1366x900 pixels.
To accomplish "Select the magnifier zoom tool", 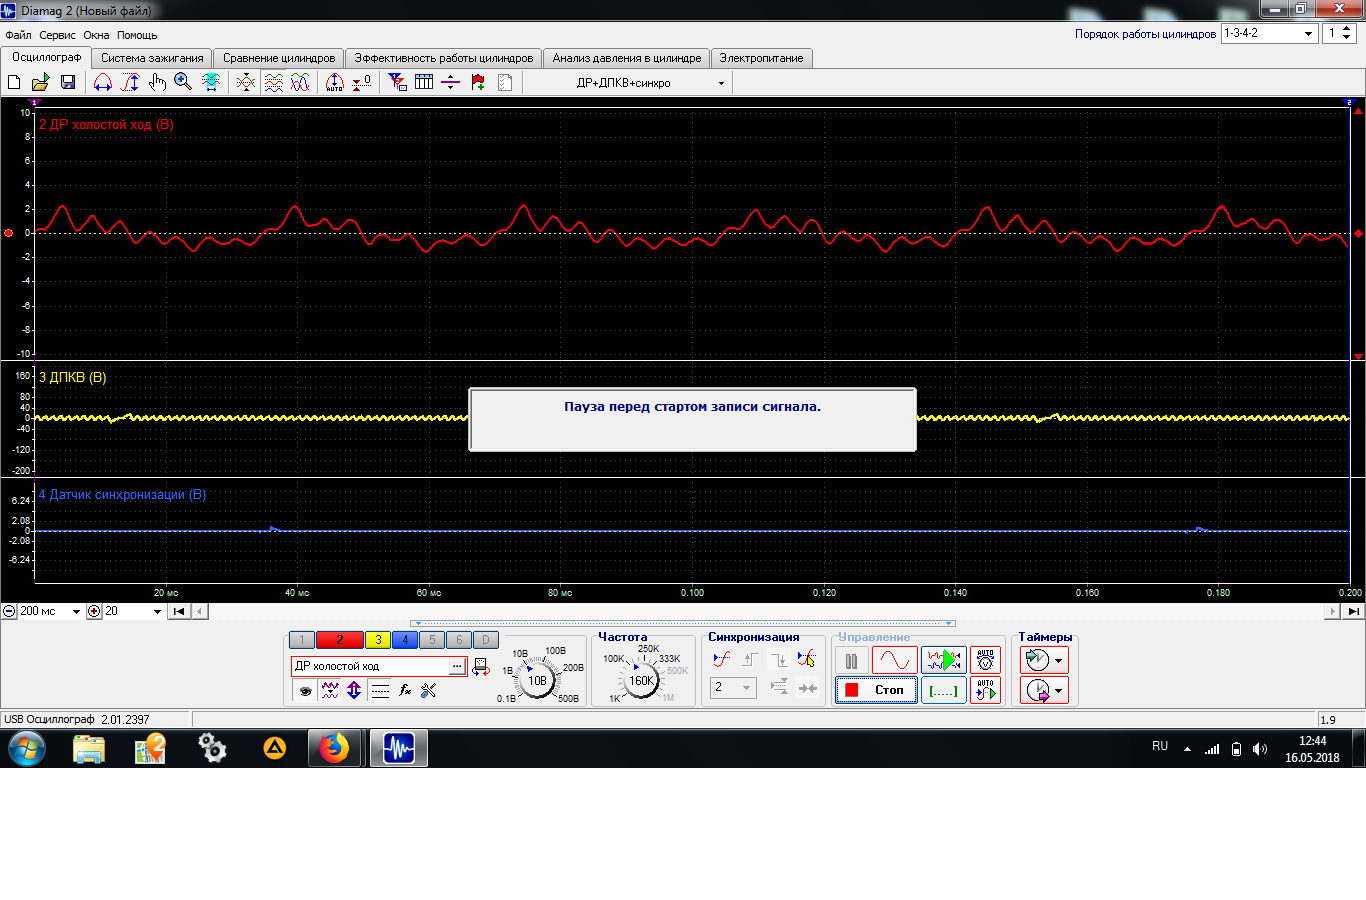I will coord(183,82).
